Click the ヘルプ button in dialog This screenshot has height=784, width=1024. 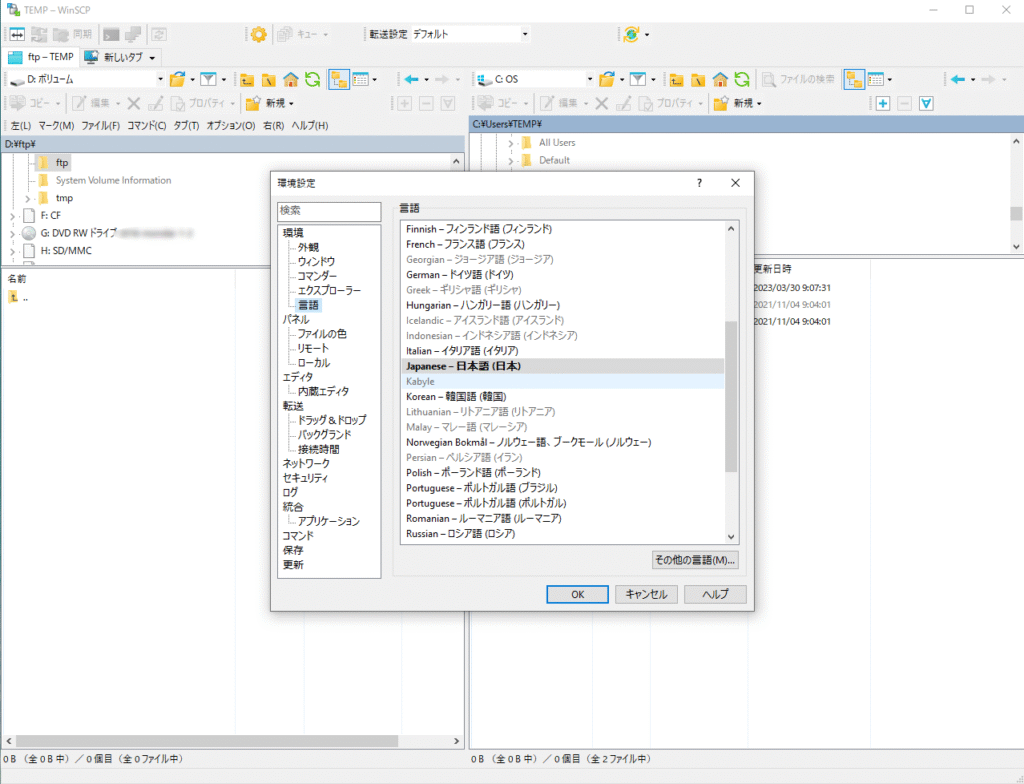coord(715,595)
